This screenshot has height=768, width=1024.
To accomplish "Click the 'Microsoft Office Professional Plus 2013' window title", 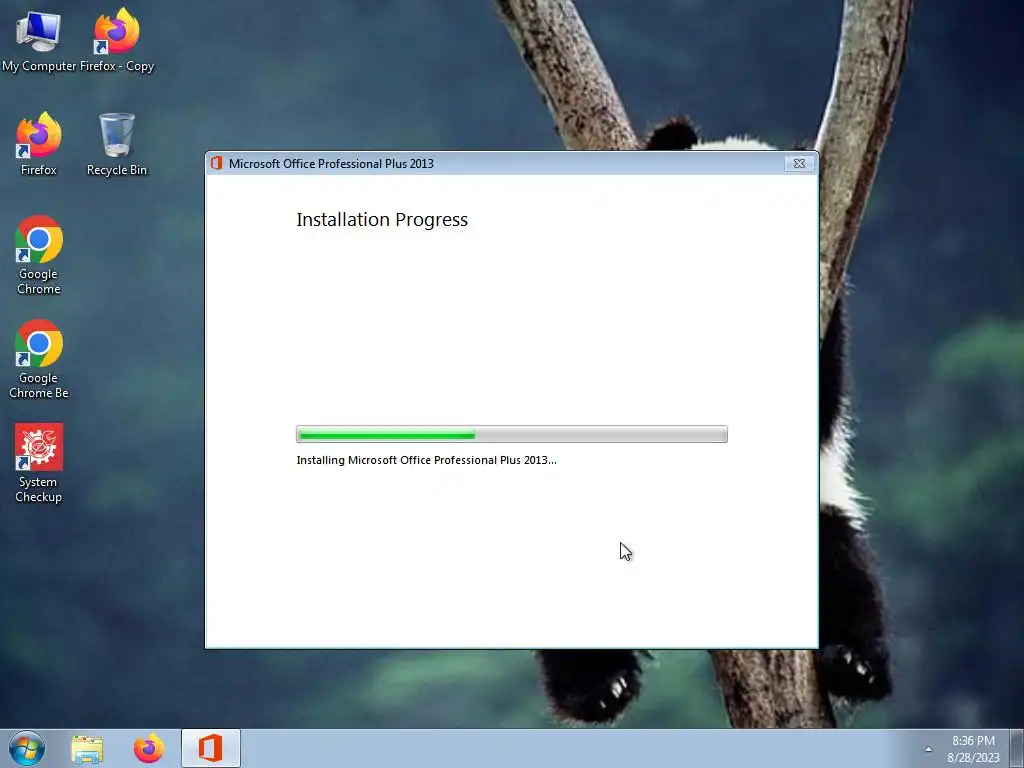I will pos(331,164).
